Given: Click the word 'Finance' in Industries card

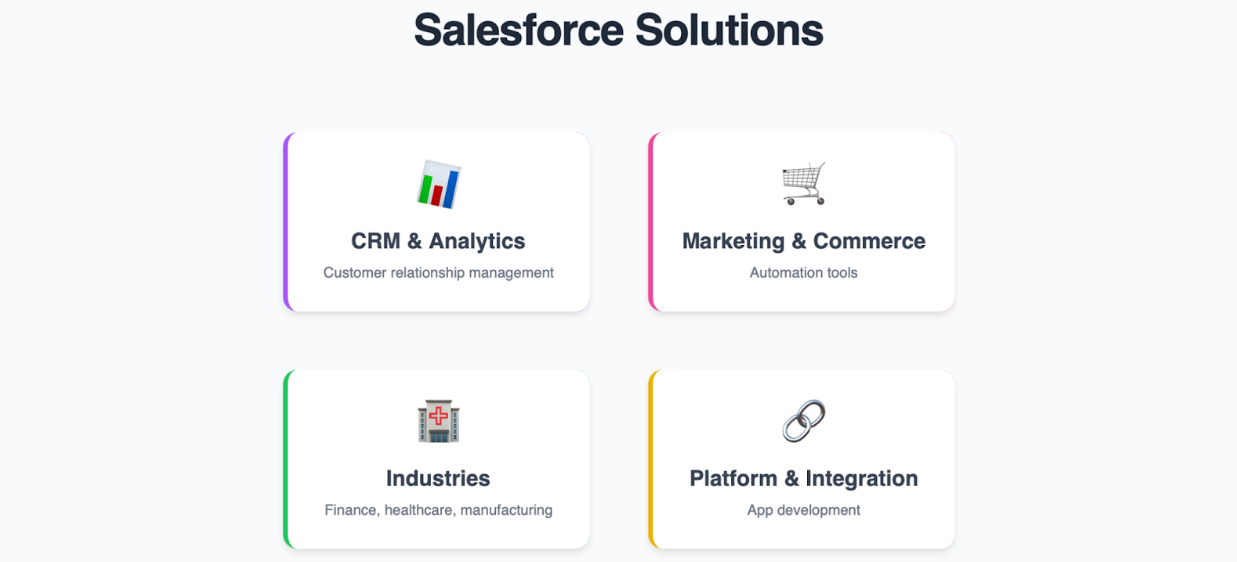Looking at the screenshot, I should pos(351,510).
